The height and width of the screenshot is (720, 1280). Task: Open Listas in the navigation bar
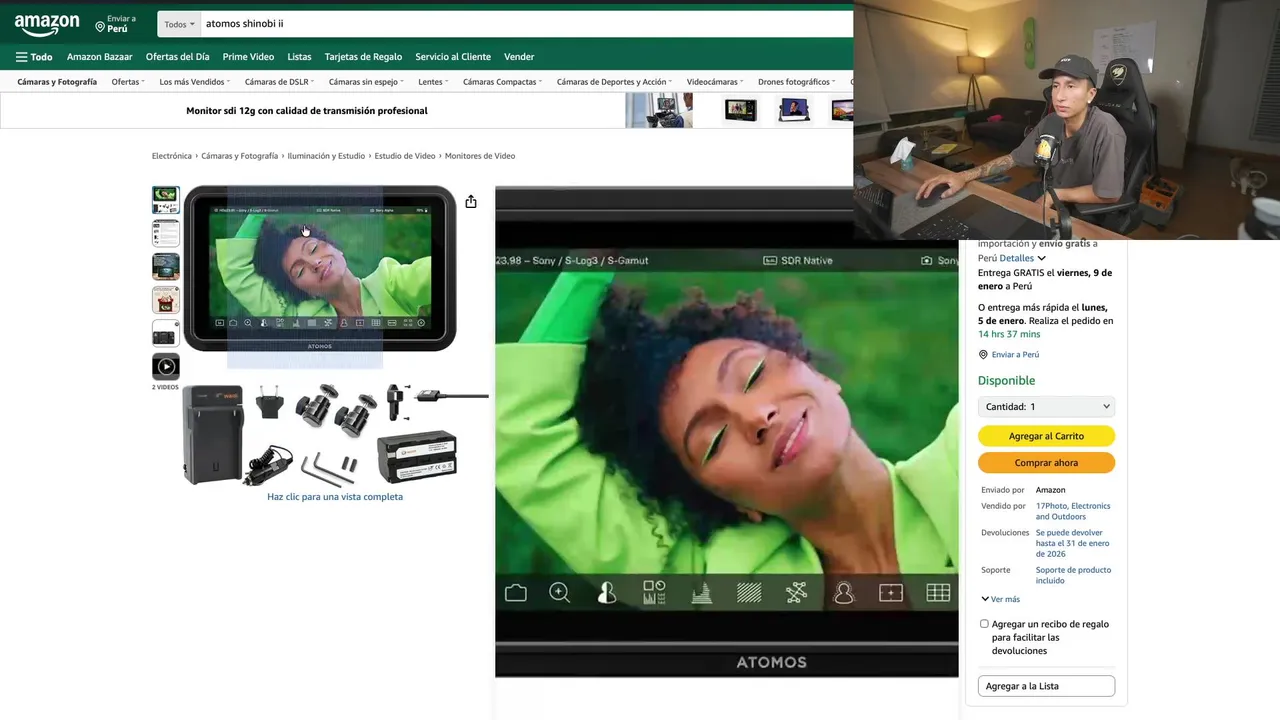(x=299, y=57)
